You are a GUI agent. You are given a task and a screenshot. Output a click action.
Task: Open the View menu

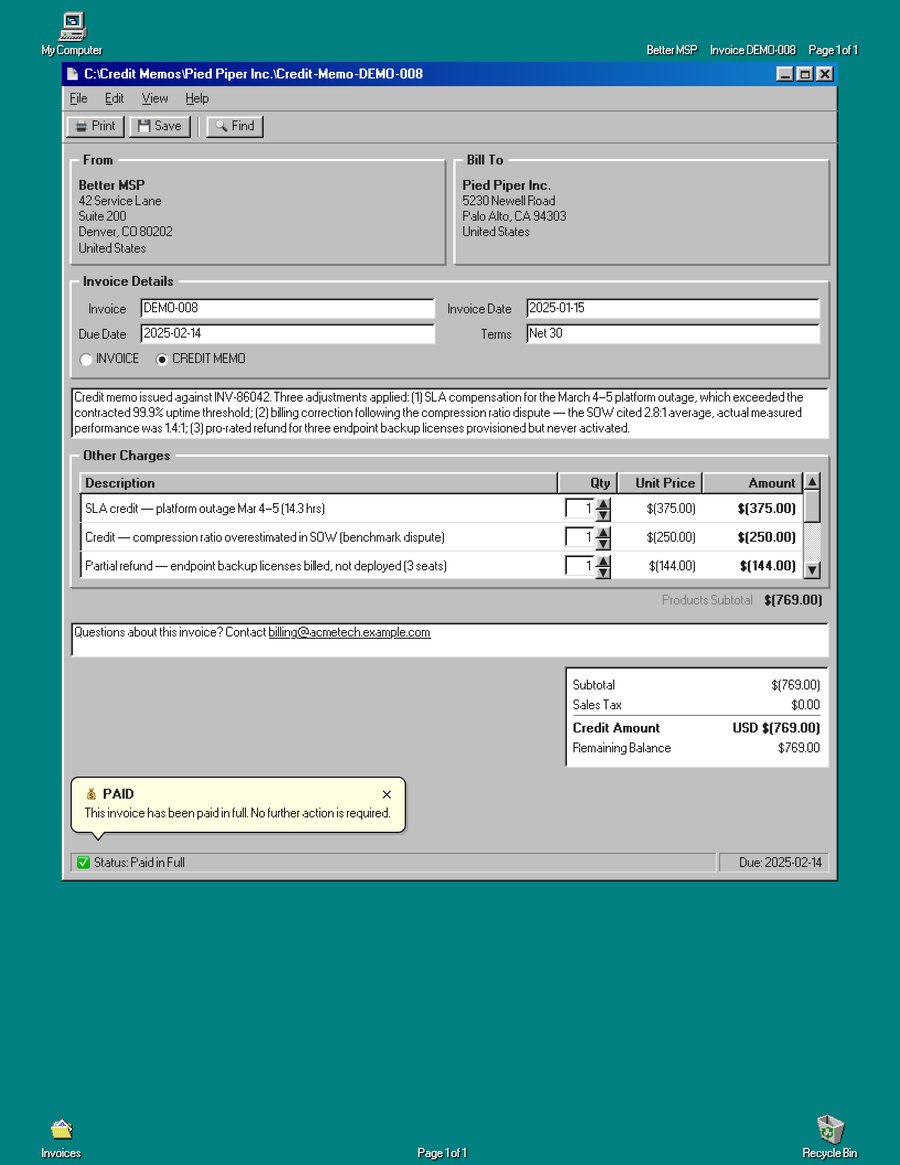click(x=155, y=98)
